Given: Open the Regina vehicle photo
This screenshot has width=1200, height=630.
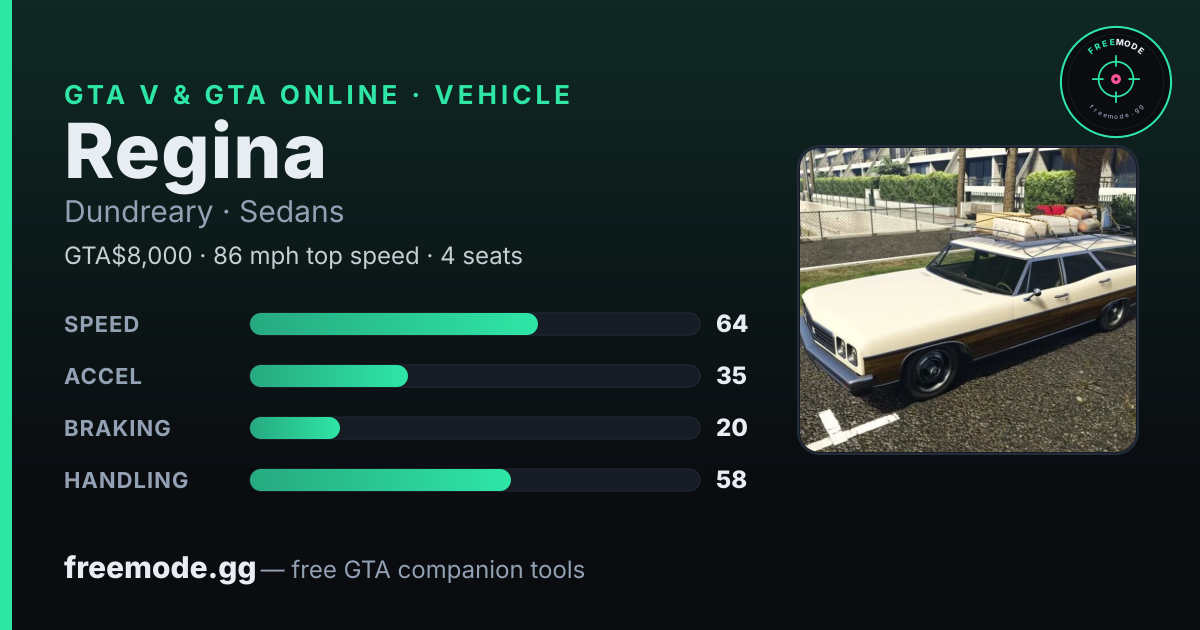Looking at the screenshot, I should 968,300.
